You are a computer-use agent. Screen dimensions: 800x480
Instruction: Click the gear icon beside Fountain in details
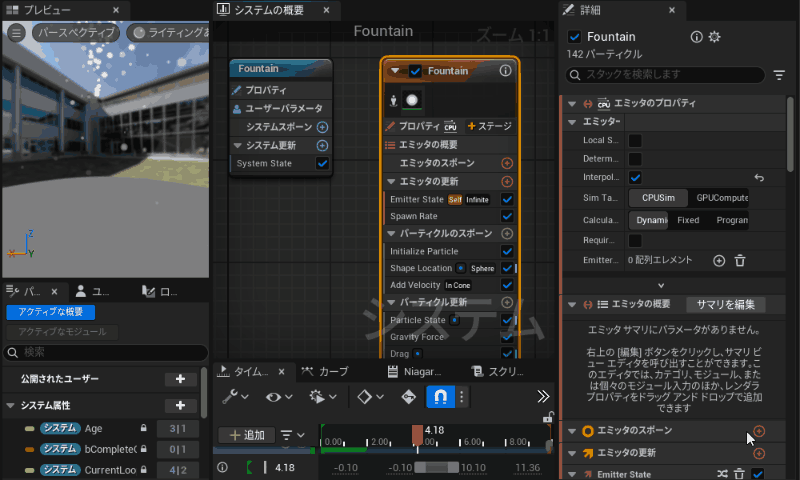click(x=714, y=37)
